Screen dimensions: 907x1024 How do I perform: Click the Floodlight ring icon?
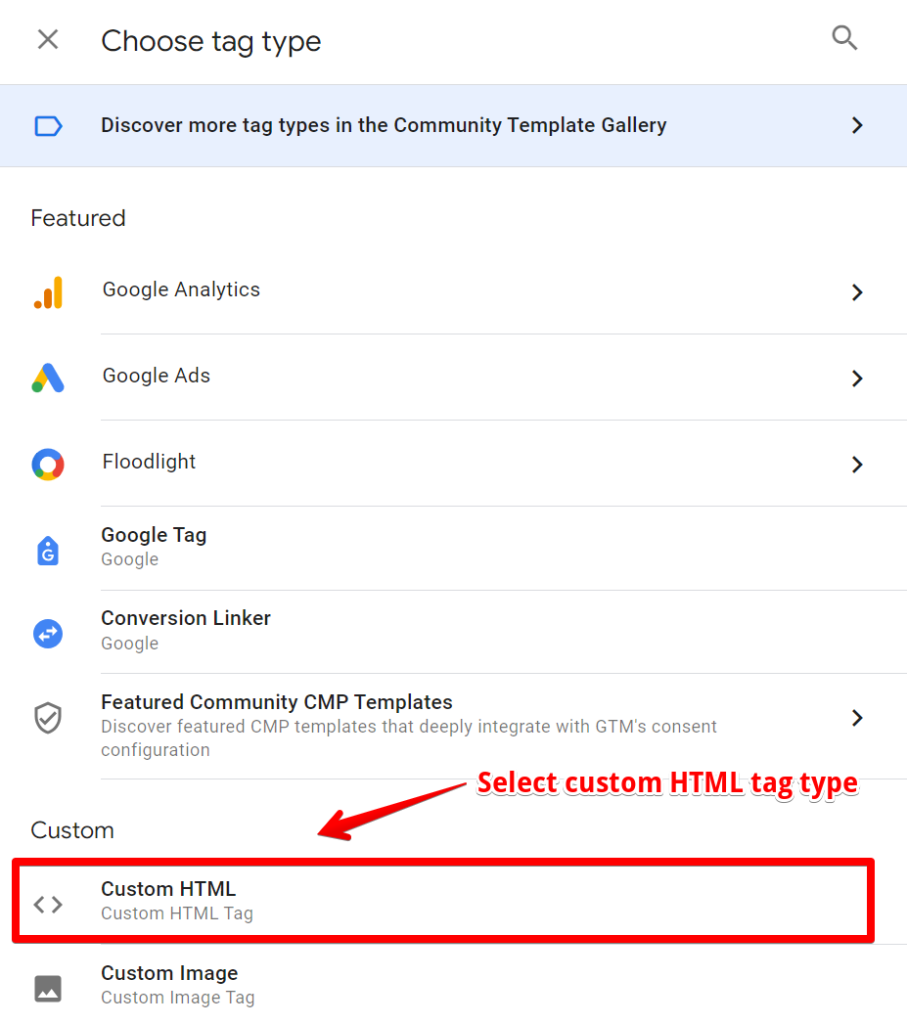[48, 464]
